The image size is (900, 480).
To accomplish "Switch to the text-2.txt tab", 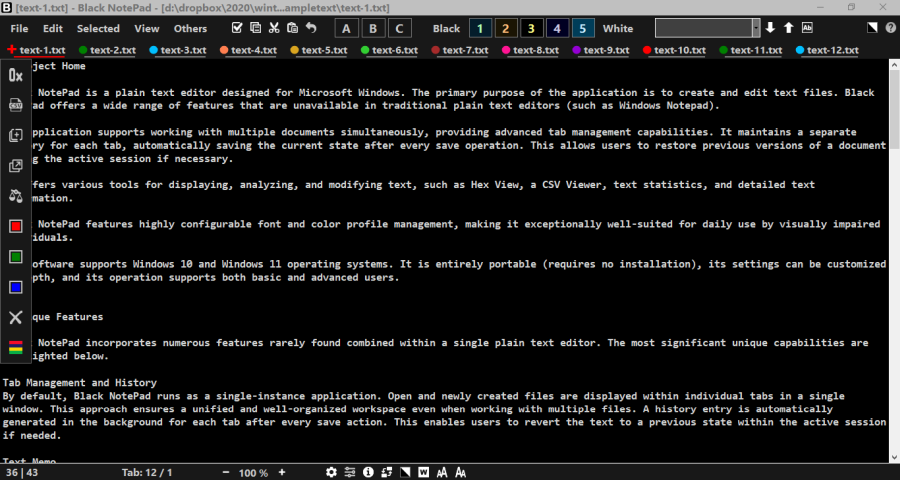I will pos(107,50).
